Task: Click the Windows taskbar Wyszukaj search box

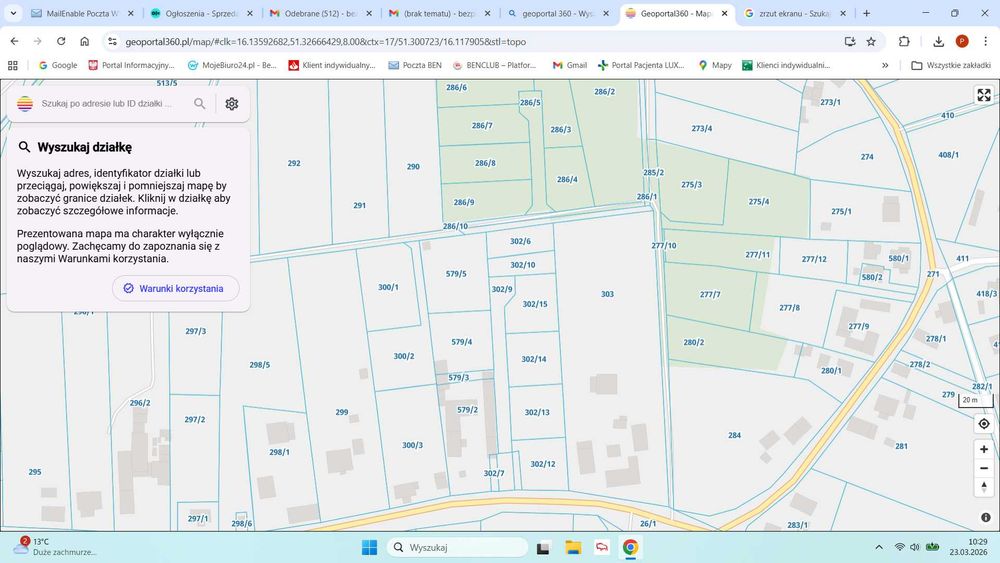Action: 457,547
